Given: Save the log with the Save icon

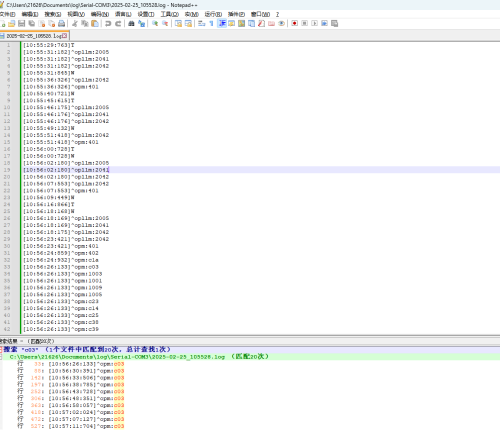Looking at the screenshot, I should pos(22,23).
